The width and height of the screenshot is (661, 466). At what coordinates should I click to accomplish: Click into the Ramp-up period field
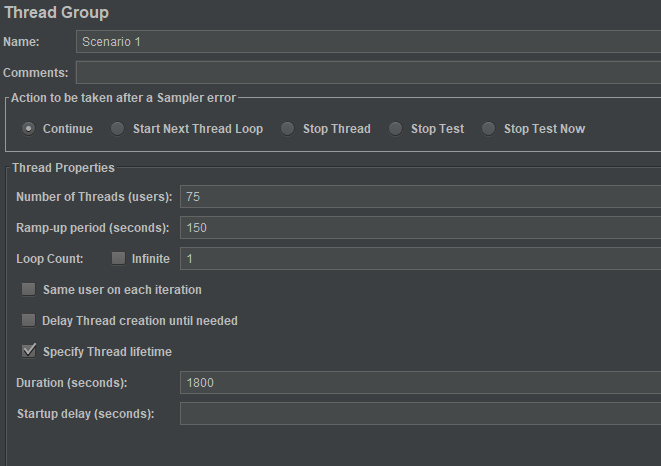[420, 228]
